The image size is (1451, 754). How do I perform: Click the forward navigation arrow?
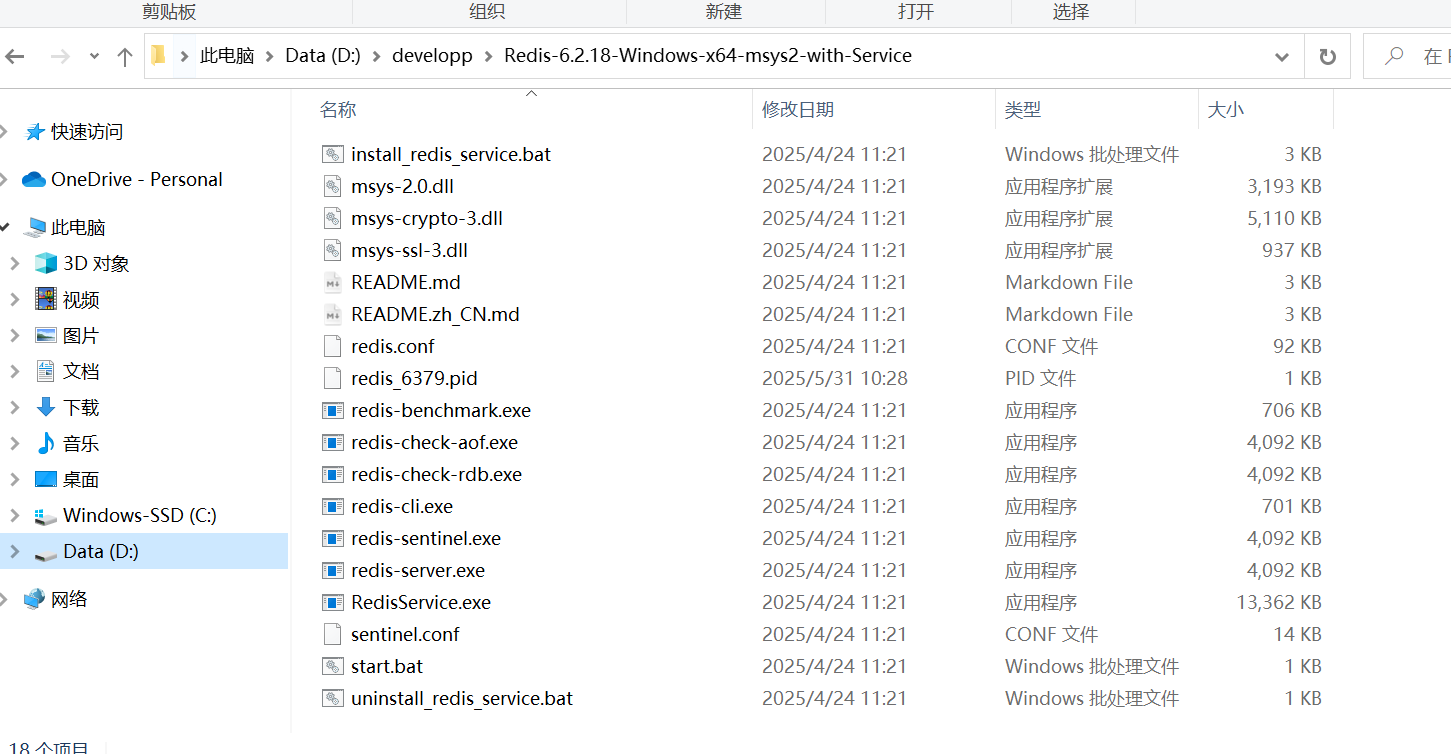60,57
